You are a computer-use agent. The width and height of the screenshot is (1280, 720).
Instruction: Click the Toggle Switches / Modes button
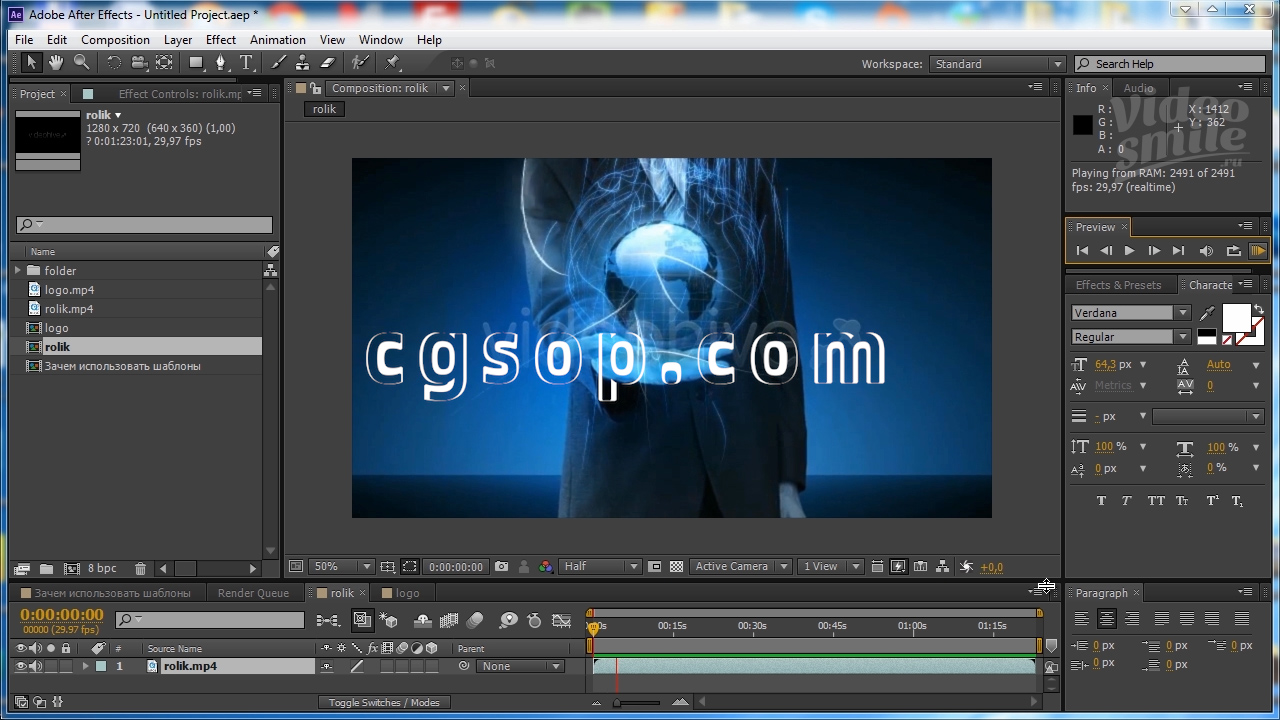pos(384,703)
